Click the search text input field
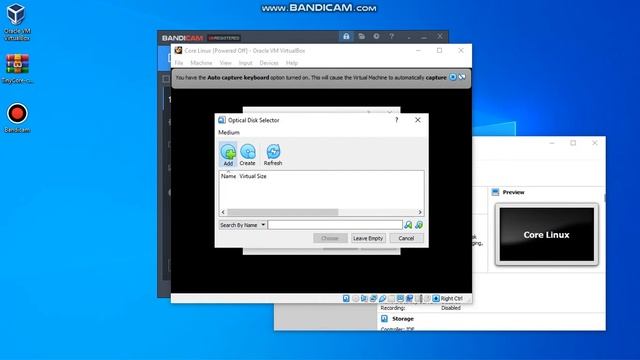Image resolution: width=640 pixels, height=360 pixels. click(x=335, y=225)
